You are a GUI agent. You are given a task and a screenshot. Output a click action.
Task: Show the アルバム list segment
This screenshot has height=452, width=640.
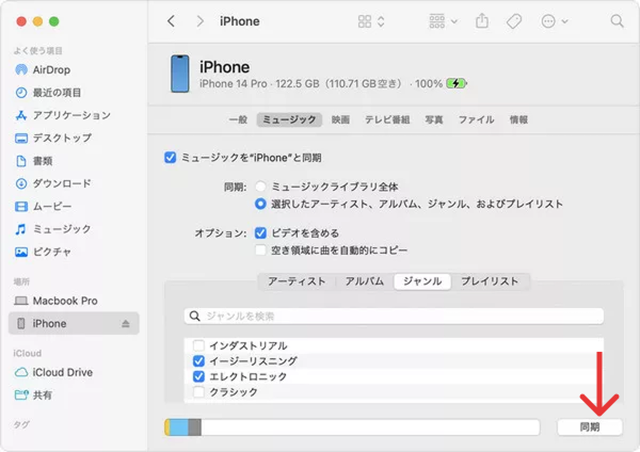364,281
